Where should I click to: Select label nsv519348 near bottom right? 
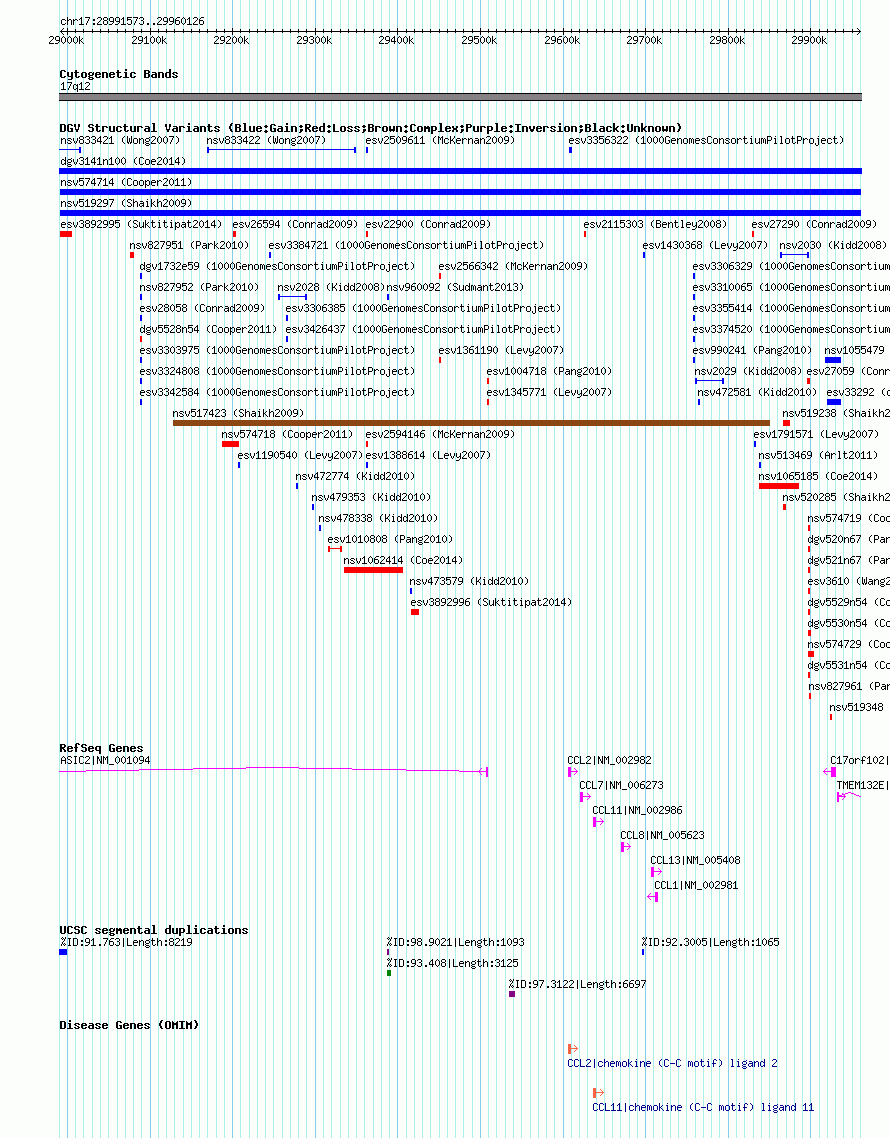click(857, 708)
